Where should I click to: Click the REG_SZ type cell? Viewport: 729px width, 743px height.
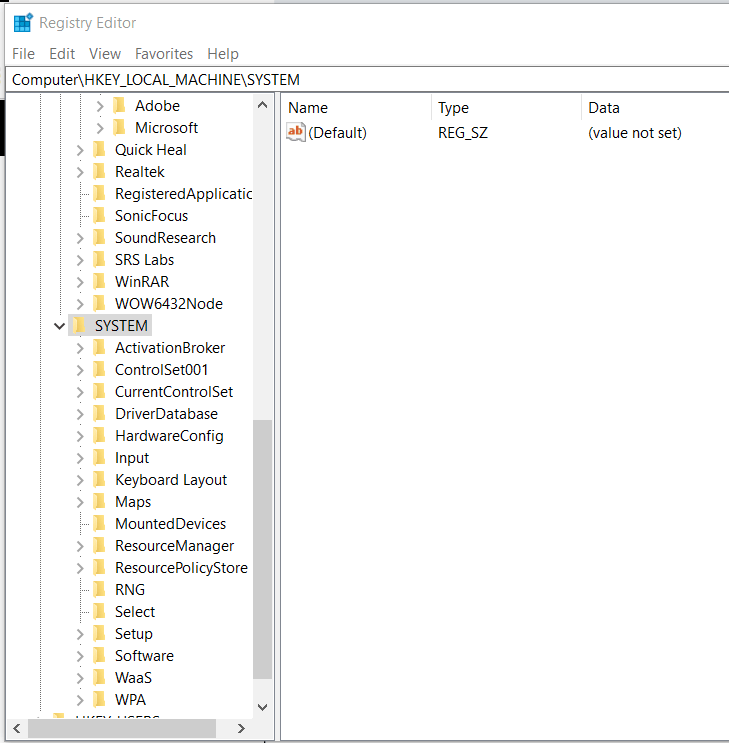pos(463,133)
